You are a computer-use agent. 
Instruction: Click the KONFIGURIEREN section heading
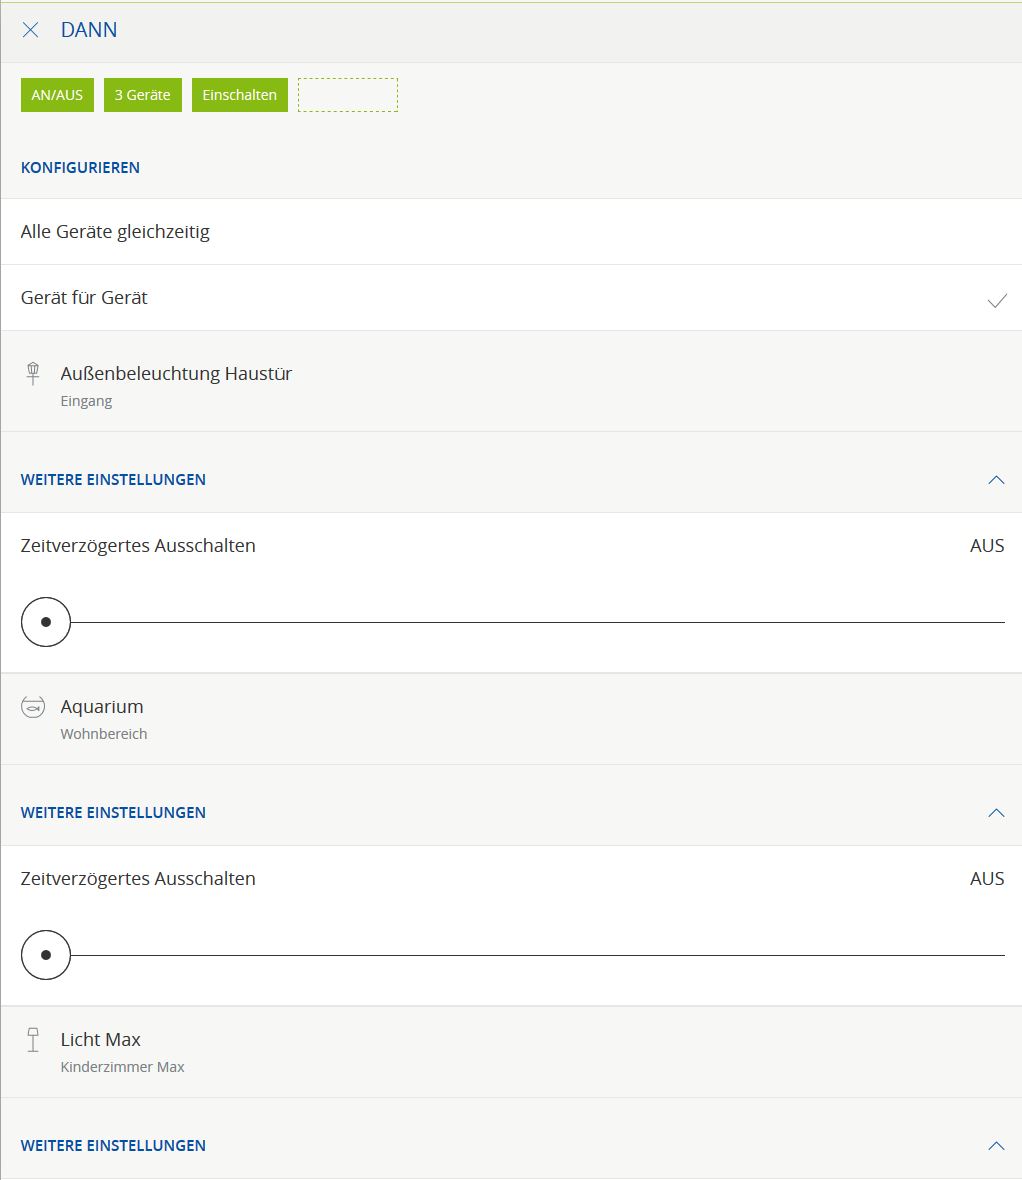tap(80, 168)
